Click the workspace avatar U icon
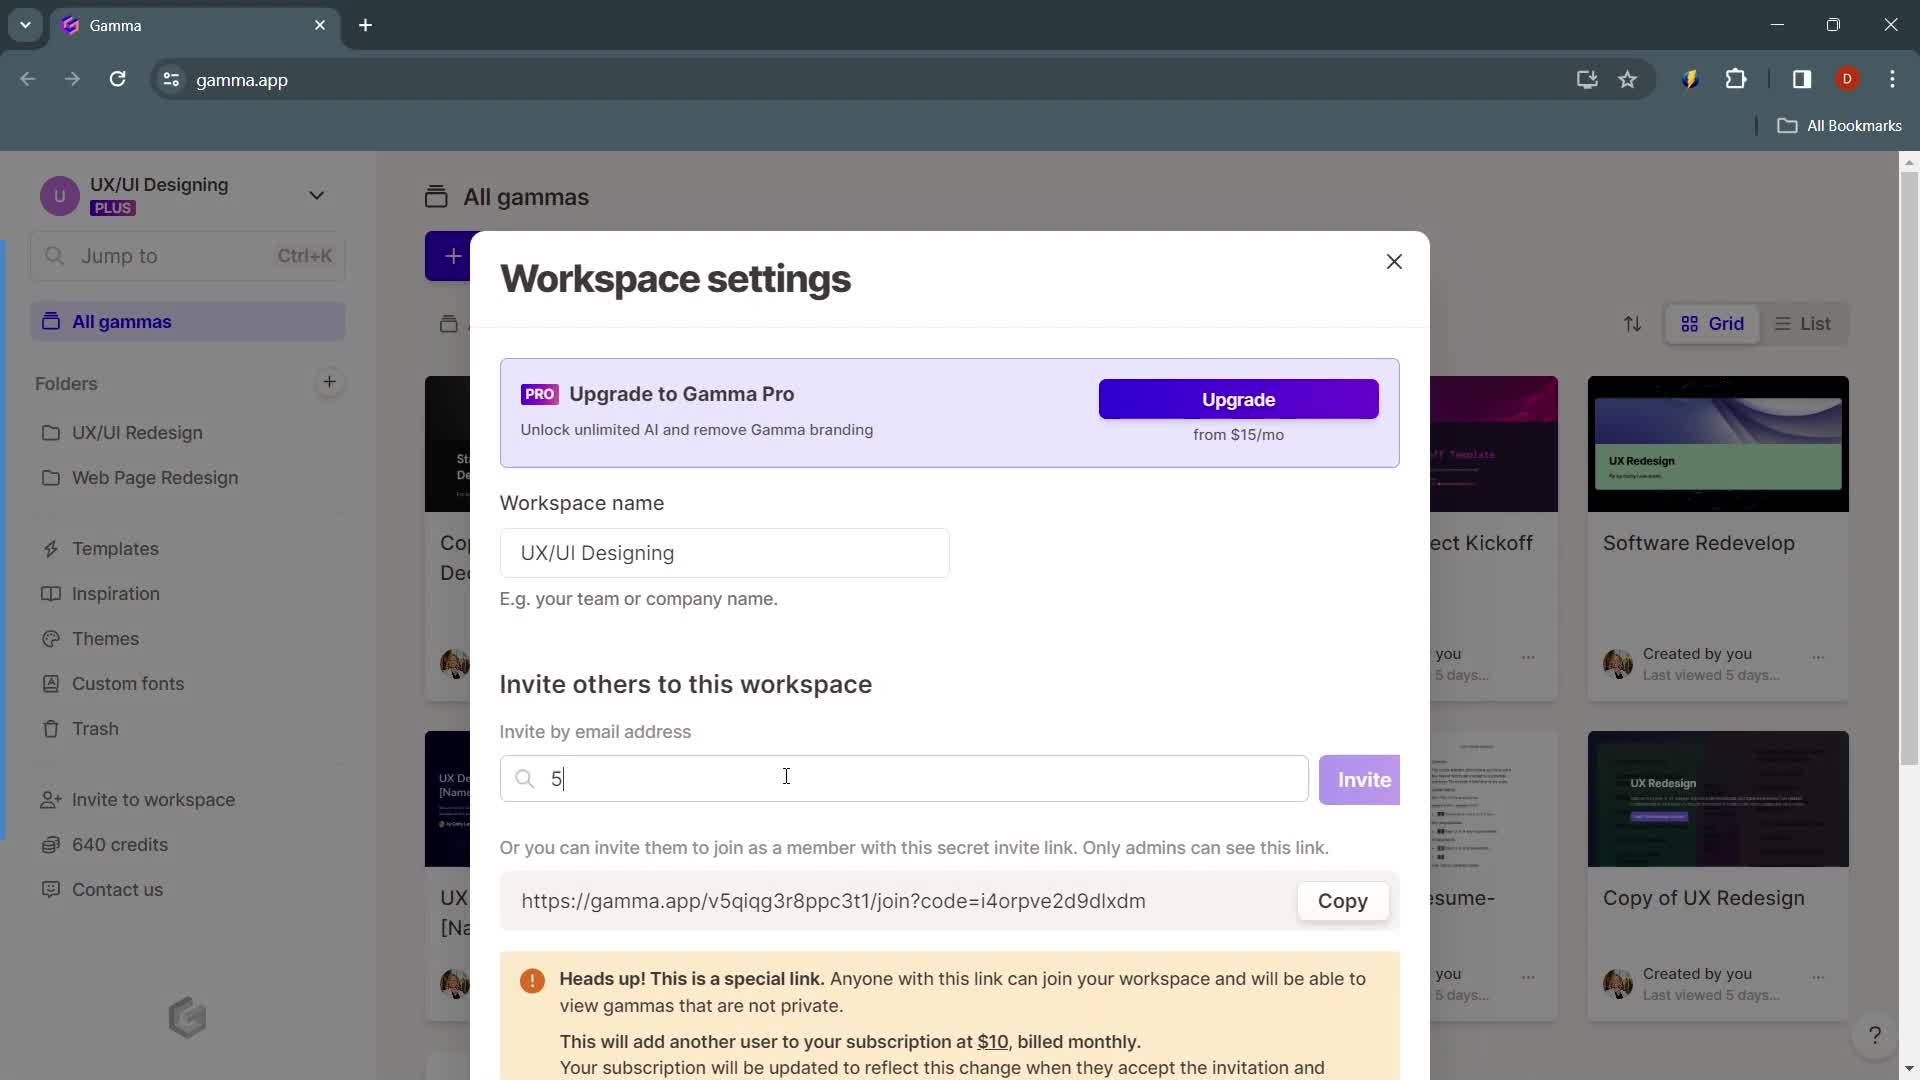Screen dimensions: 1920x1080 tap(59, 196)
